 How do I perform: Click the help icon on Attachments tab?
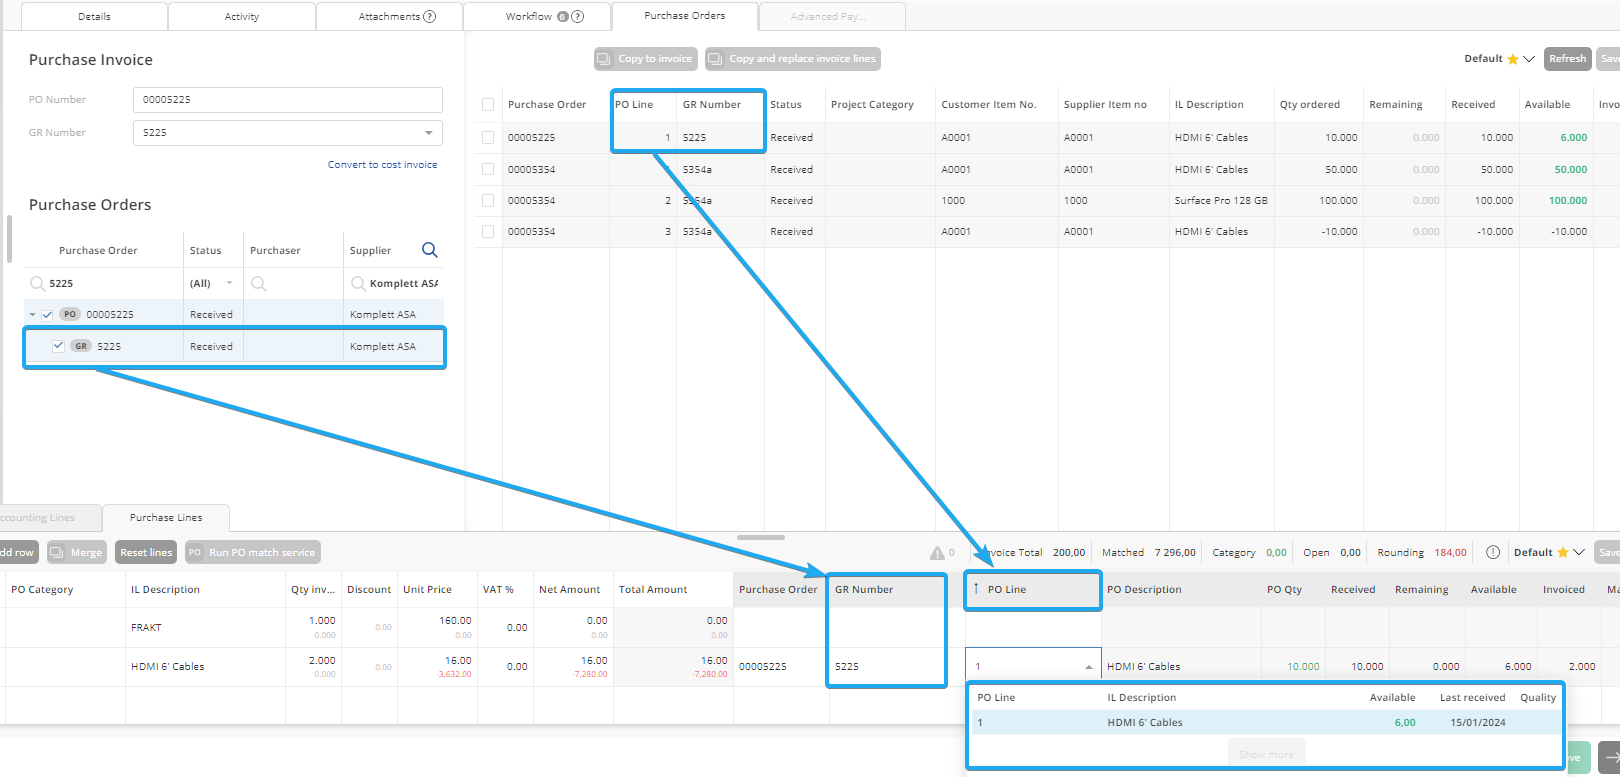point(429,16)
